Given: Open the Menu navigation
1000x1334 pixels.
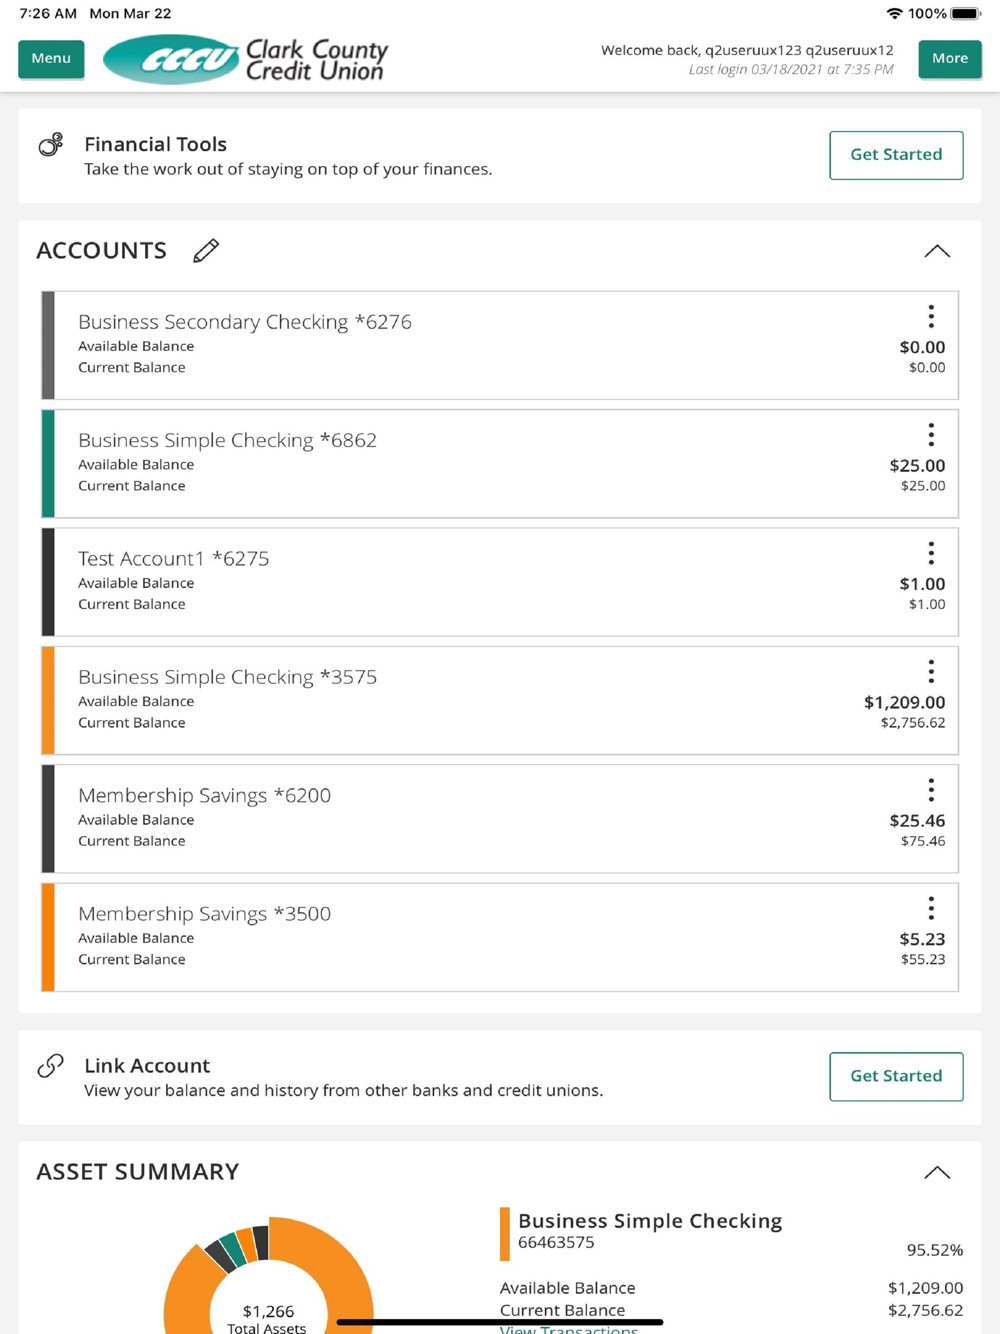Looking at the screenshot, I should [51, 59].
